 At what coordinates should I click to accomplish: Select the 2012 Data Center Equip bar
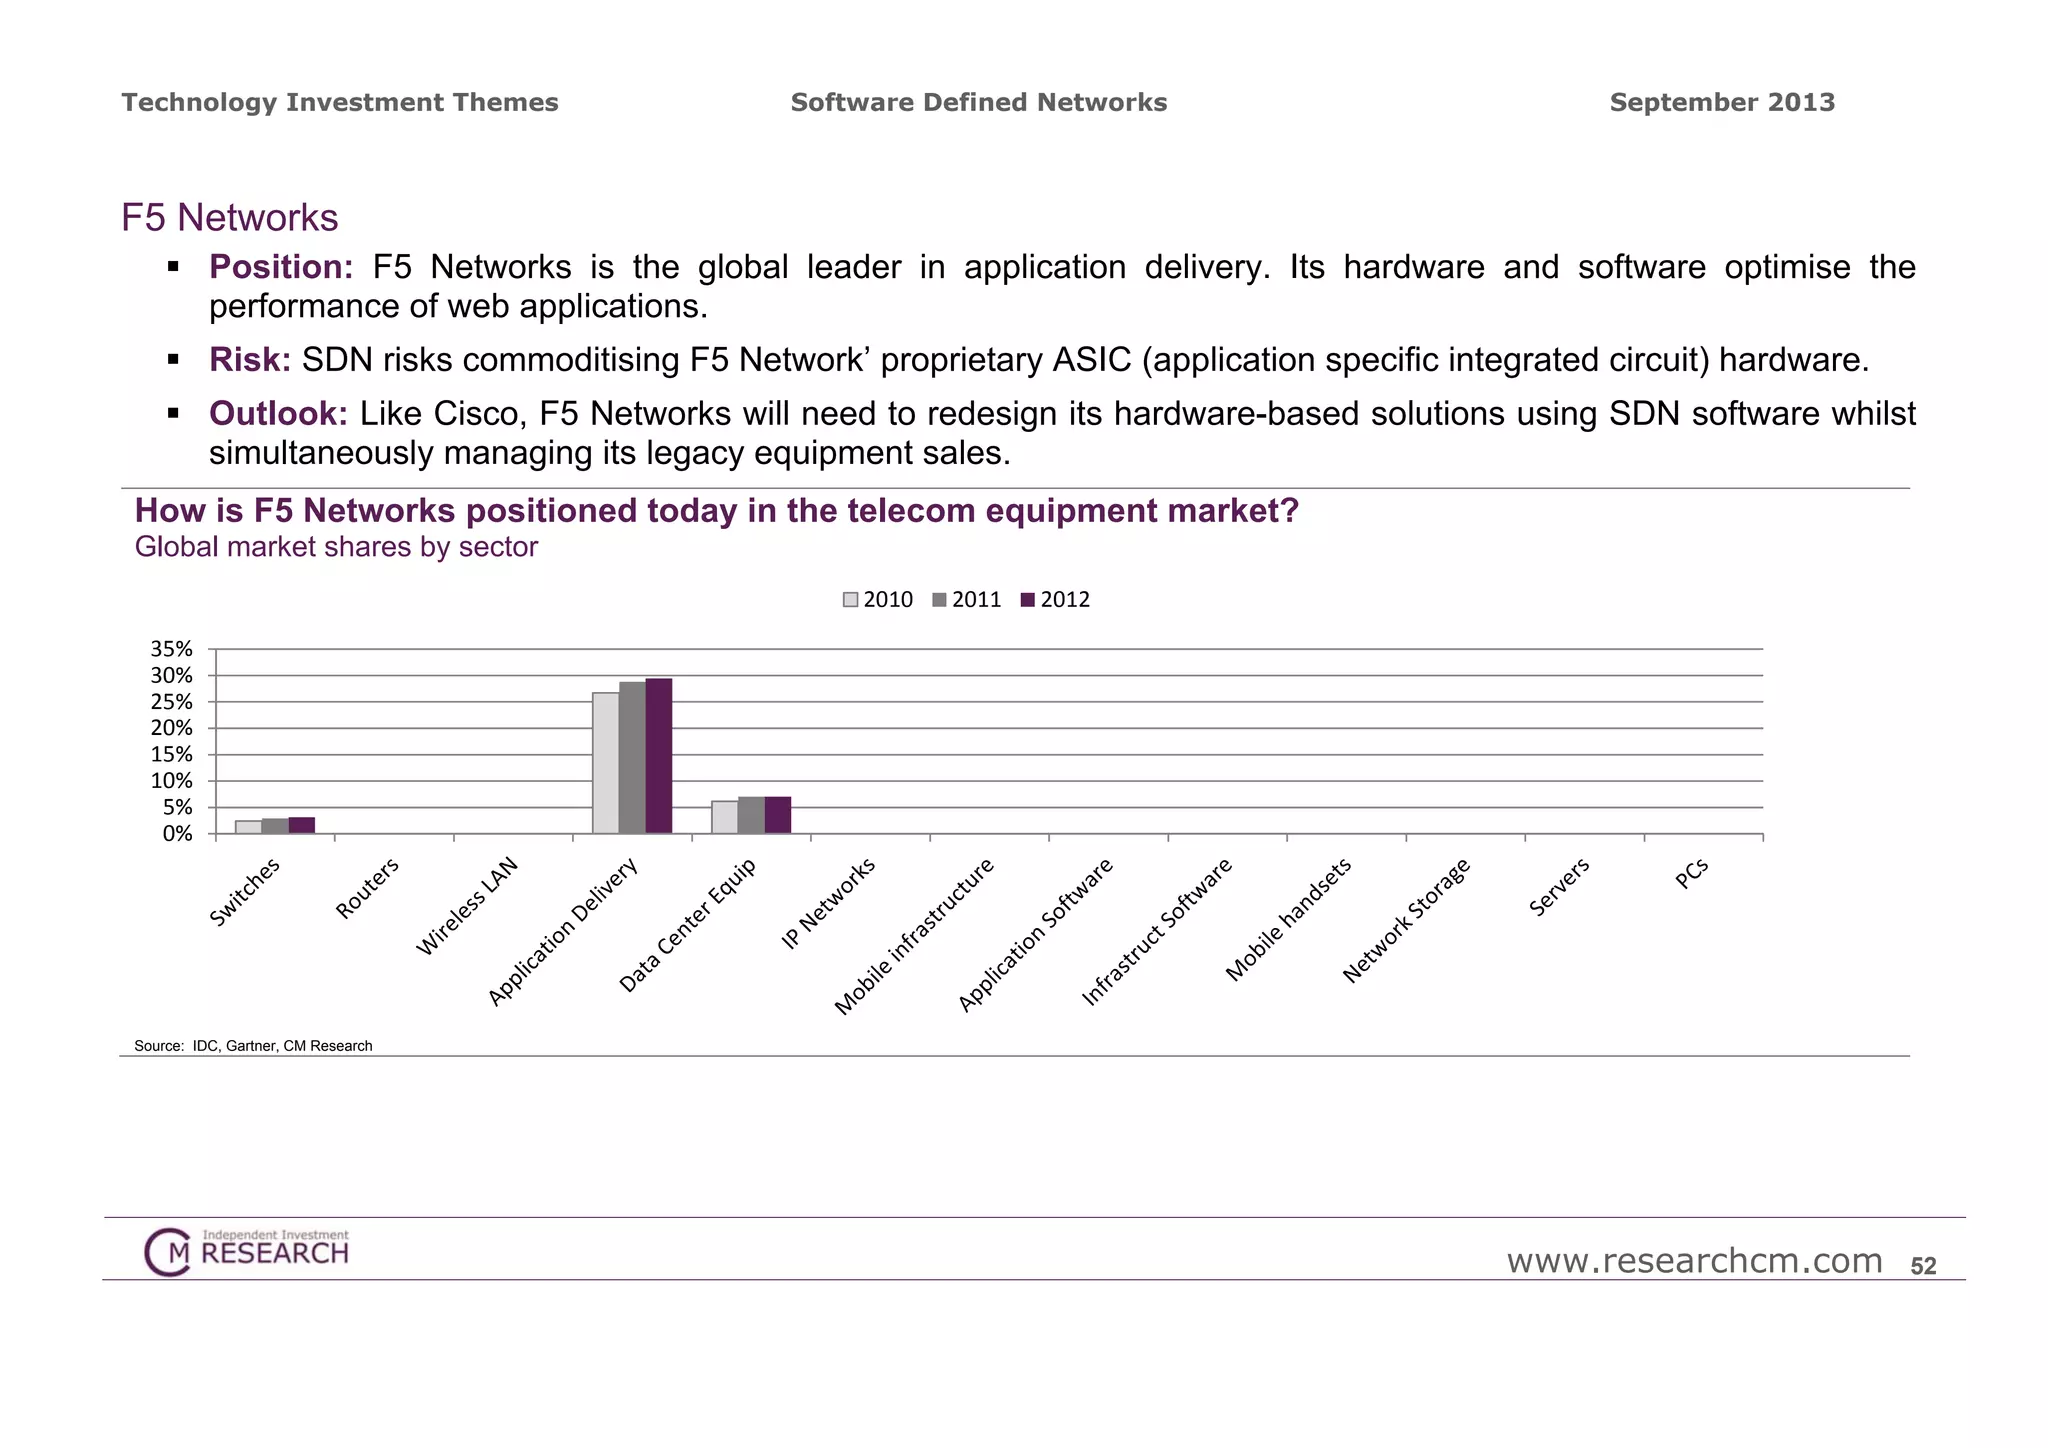pos(778,815)
